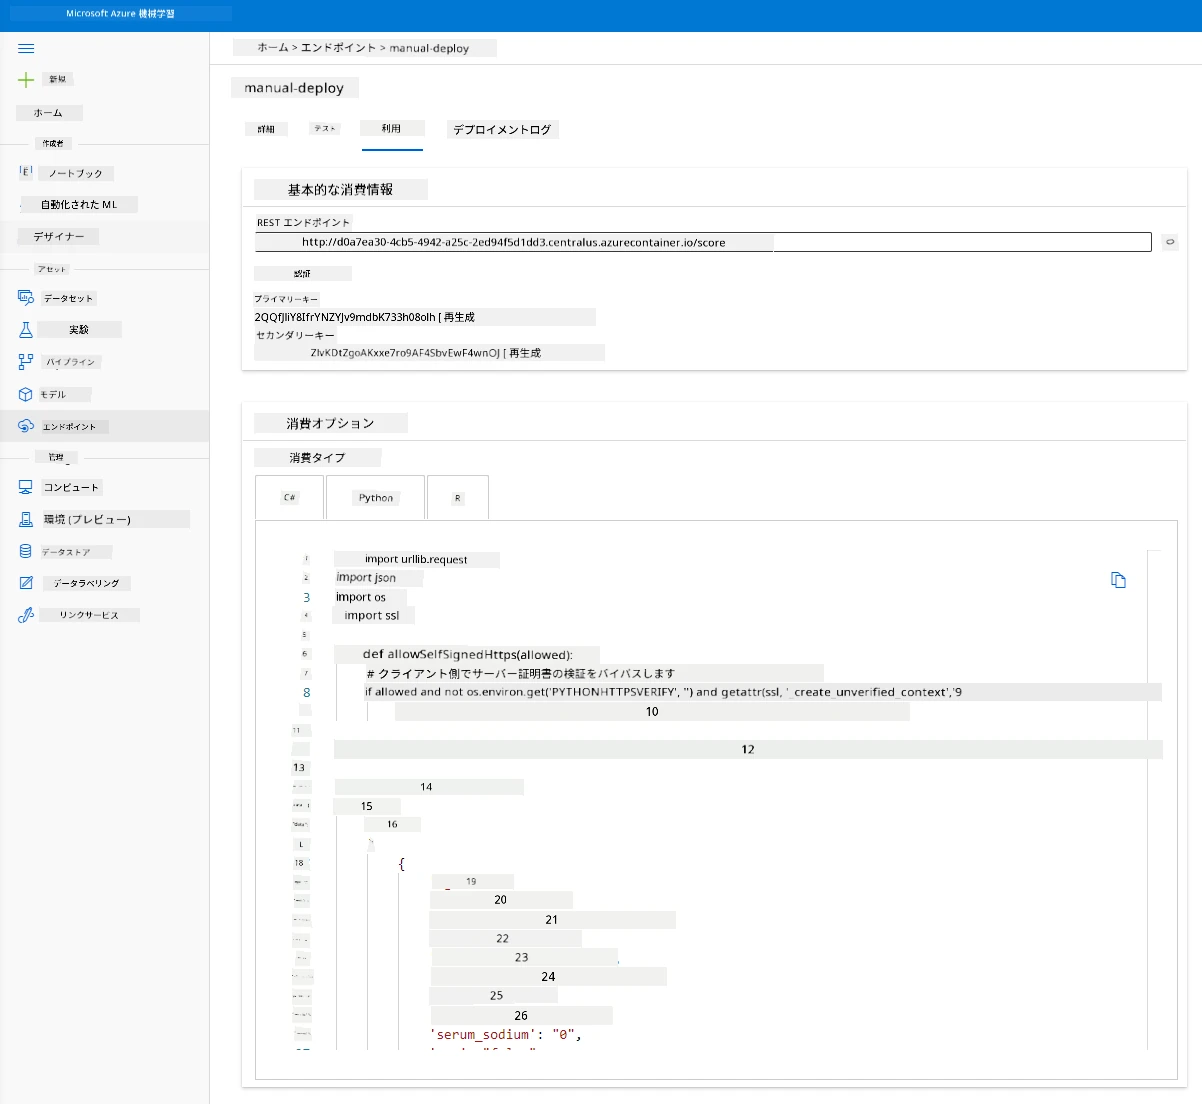Image resolution: width=1202 pixels, height=1104 pixels.
Task: Toggle the hamburger navigation menu
Action: [x=26, y=48]
